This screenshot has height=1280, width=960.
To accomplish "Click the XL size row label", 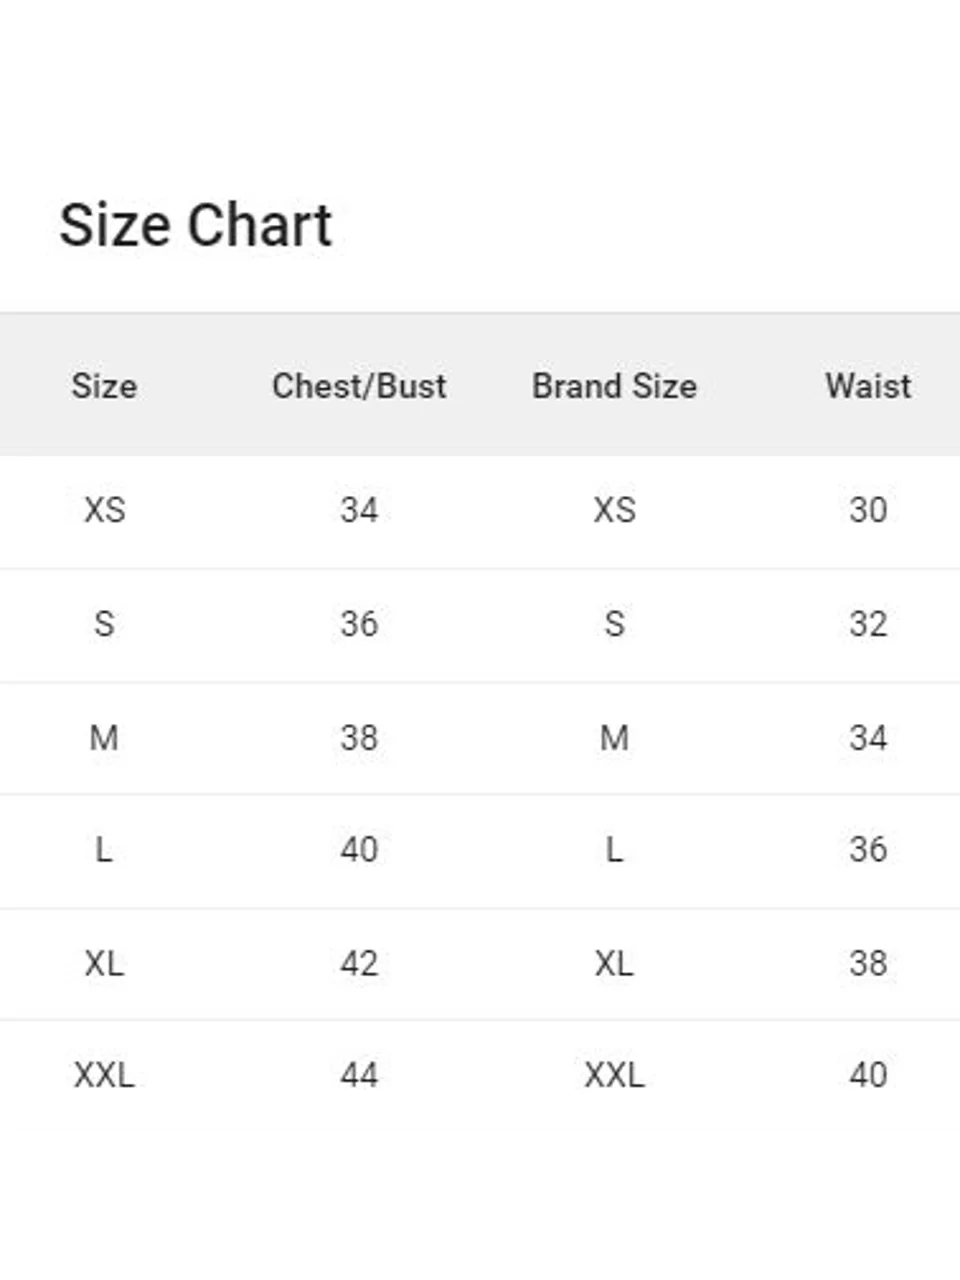I will click(104, 964).
